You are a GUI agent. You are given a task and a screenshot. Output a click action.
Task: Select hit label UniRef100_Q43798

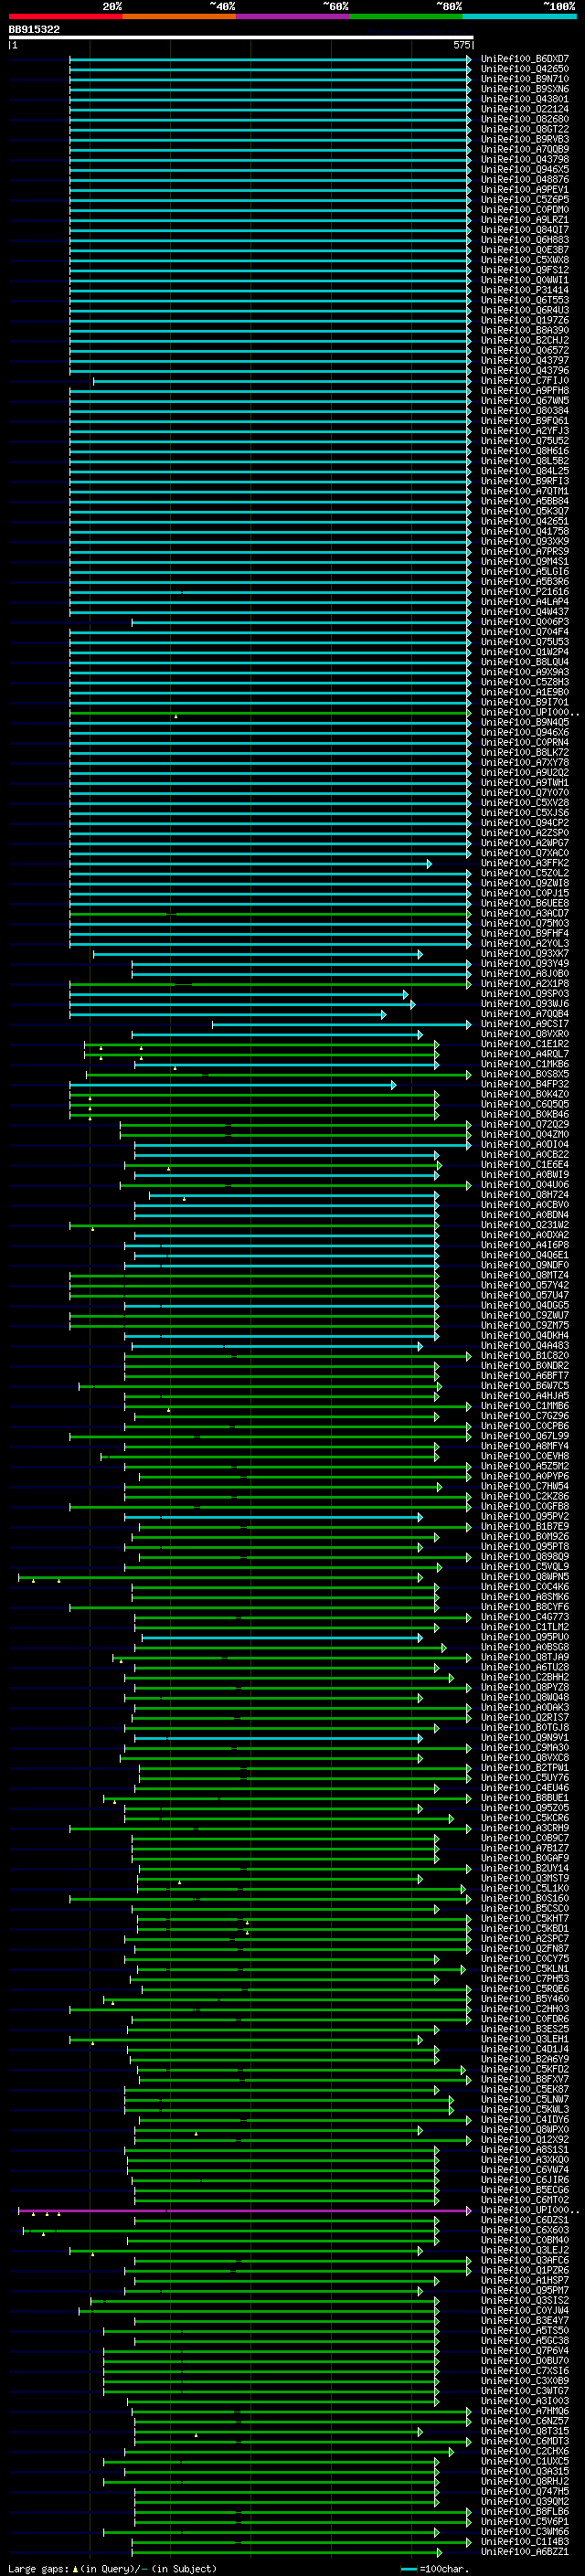[x=525, y=160]
